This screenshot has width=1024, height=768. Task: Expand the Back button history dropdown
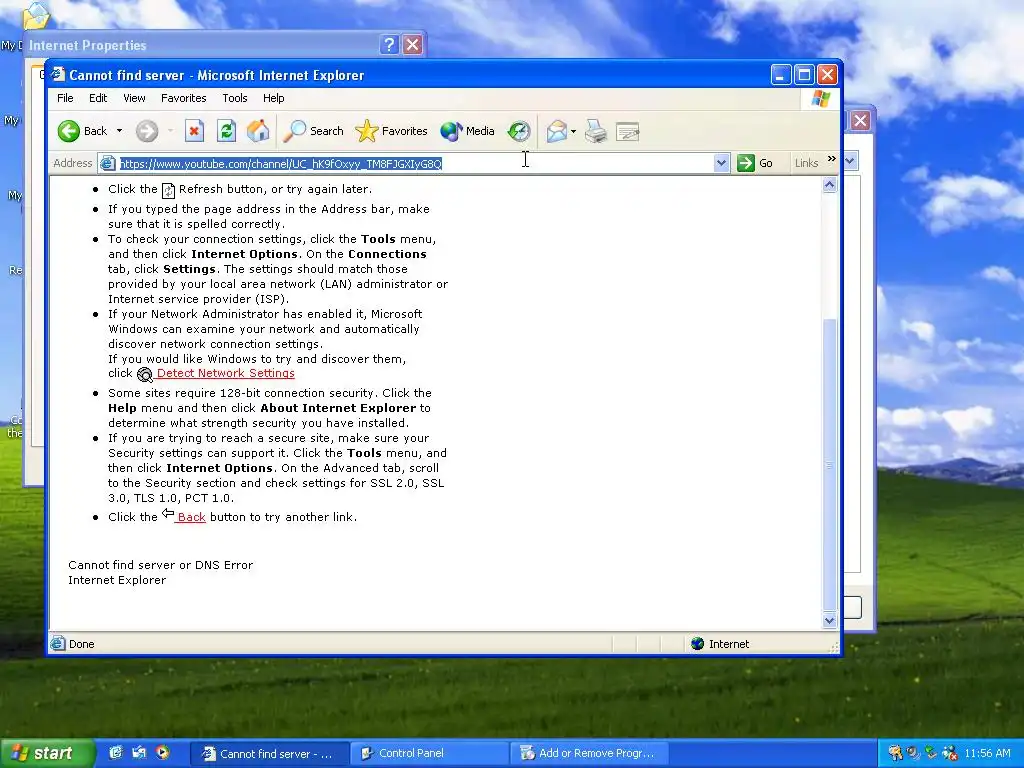(120, 131)
